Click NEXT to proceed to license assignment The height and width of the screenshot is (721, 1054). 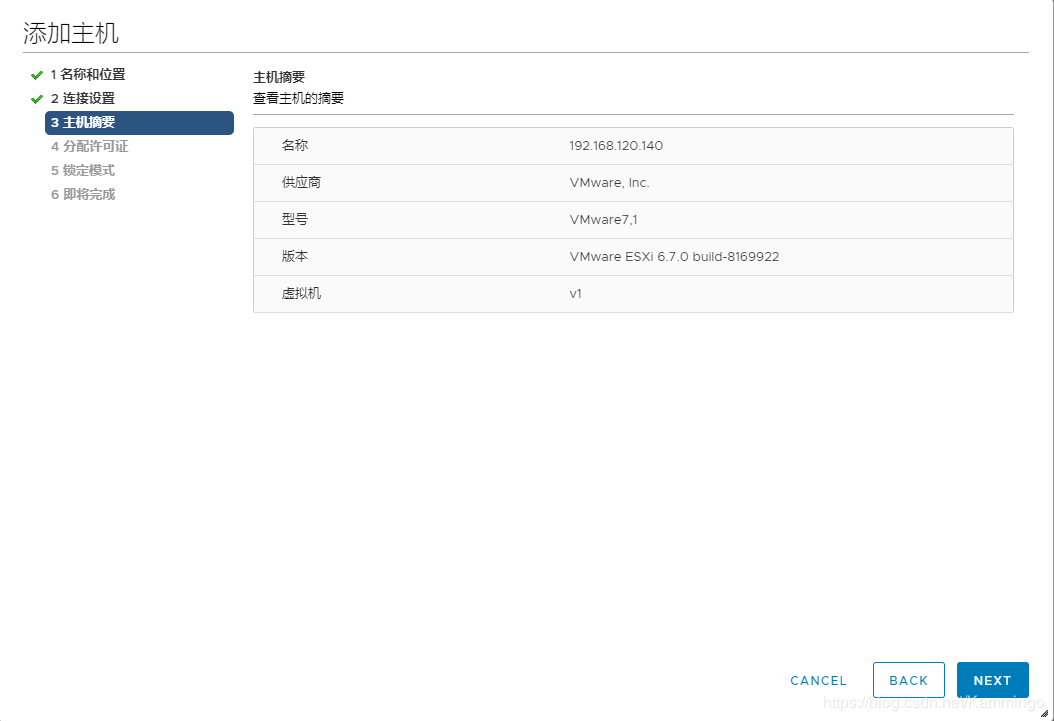pyautogui.click(x=992, y=679)
